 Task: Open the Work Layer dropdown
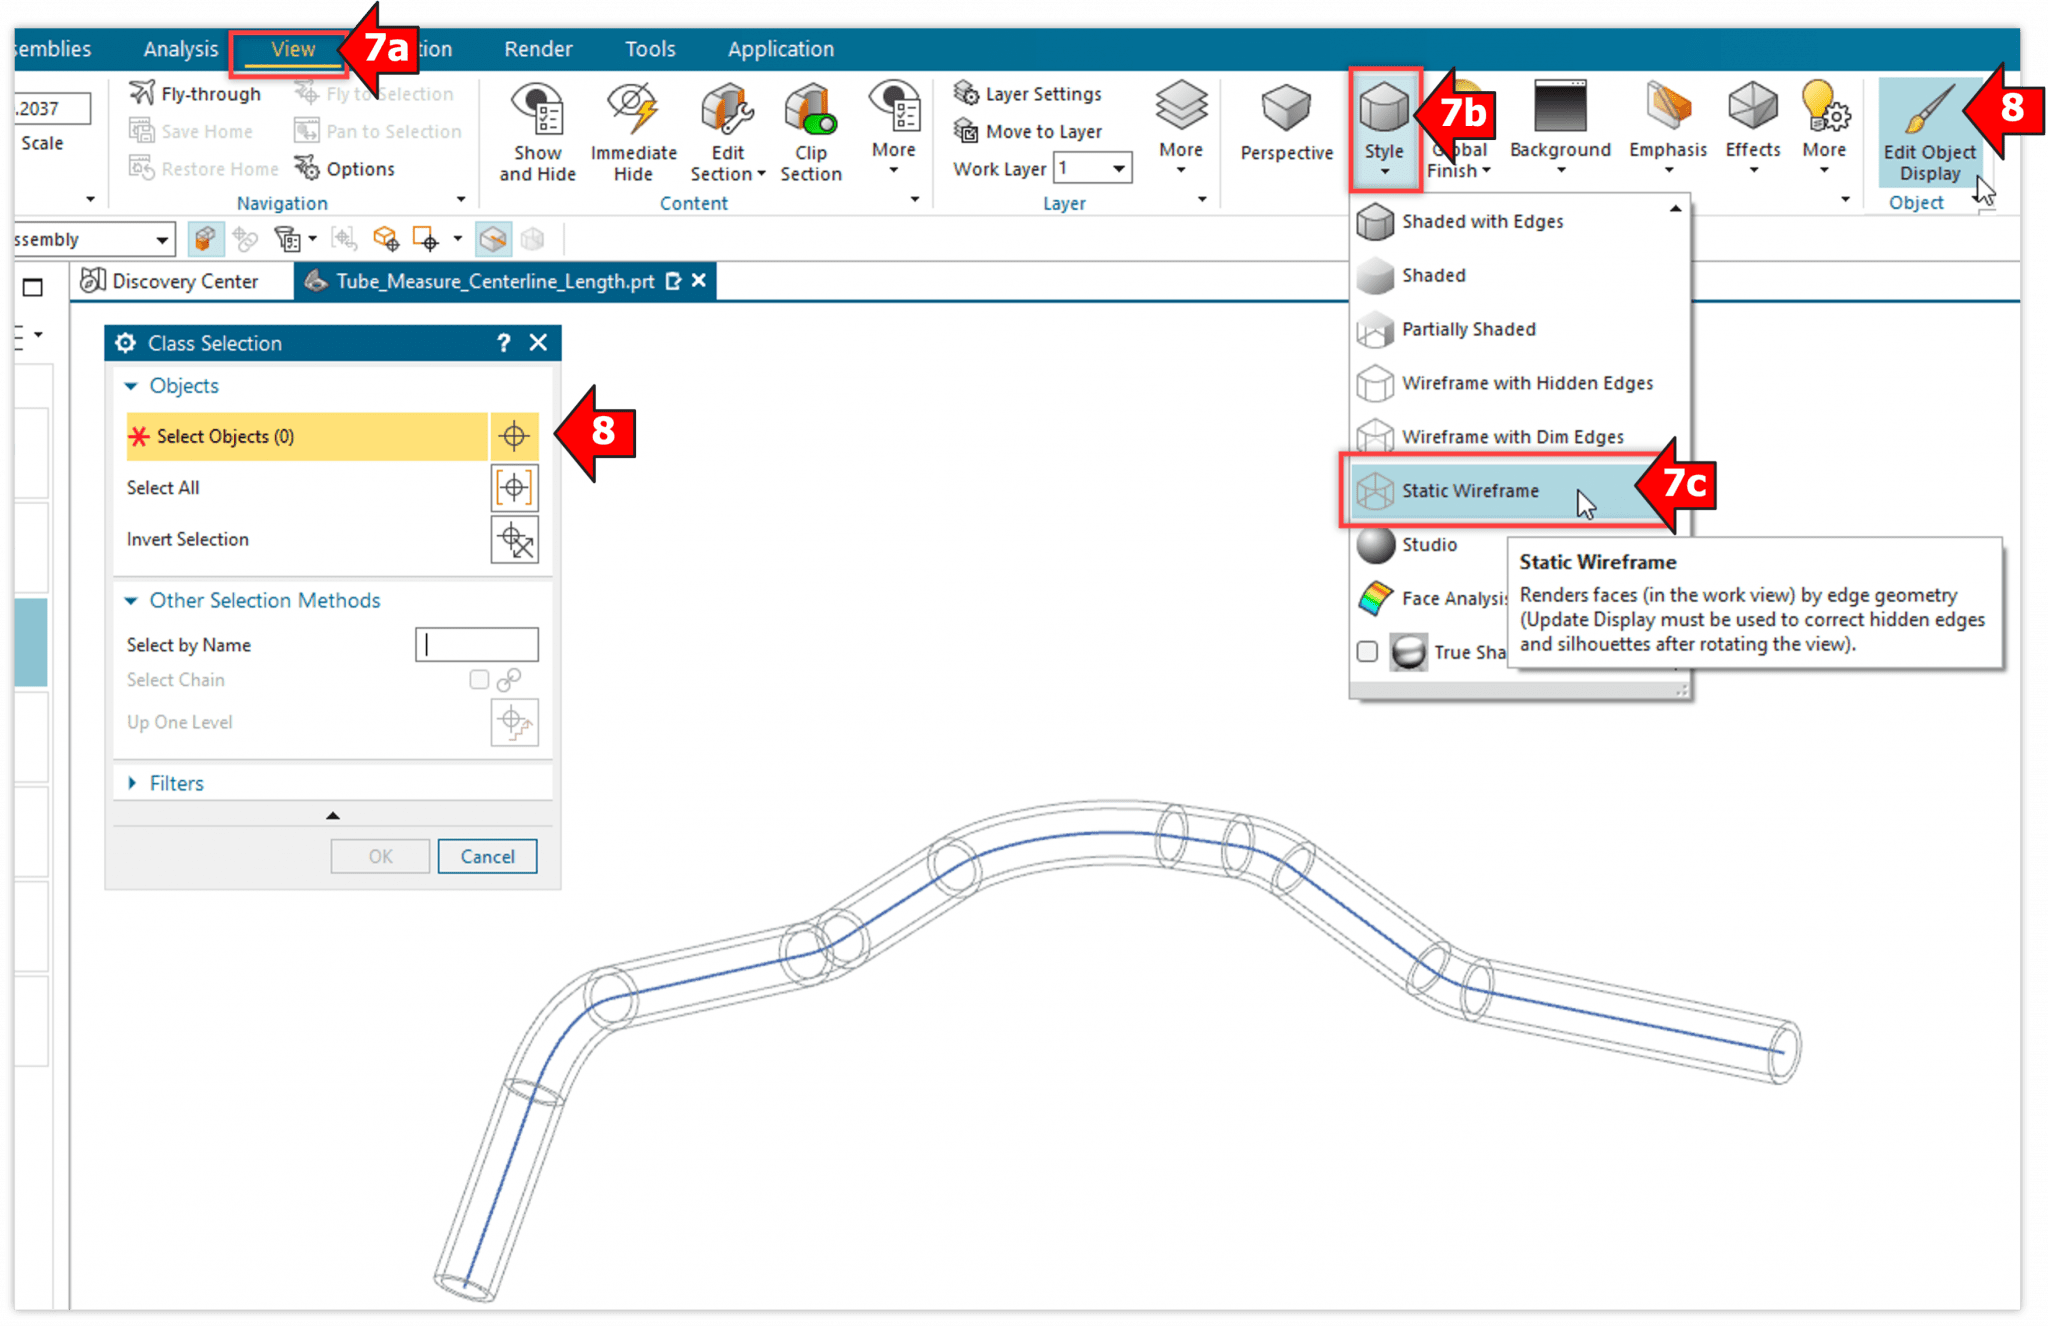point(1118,168)
